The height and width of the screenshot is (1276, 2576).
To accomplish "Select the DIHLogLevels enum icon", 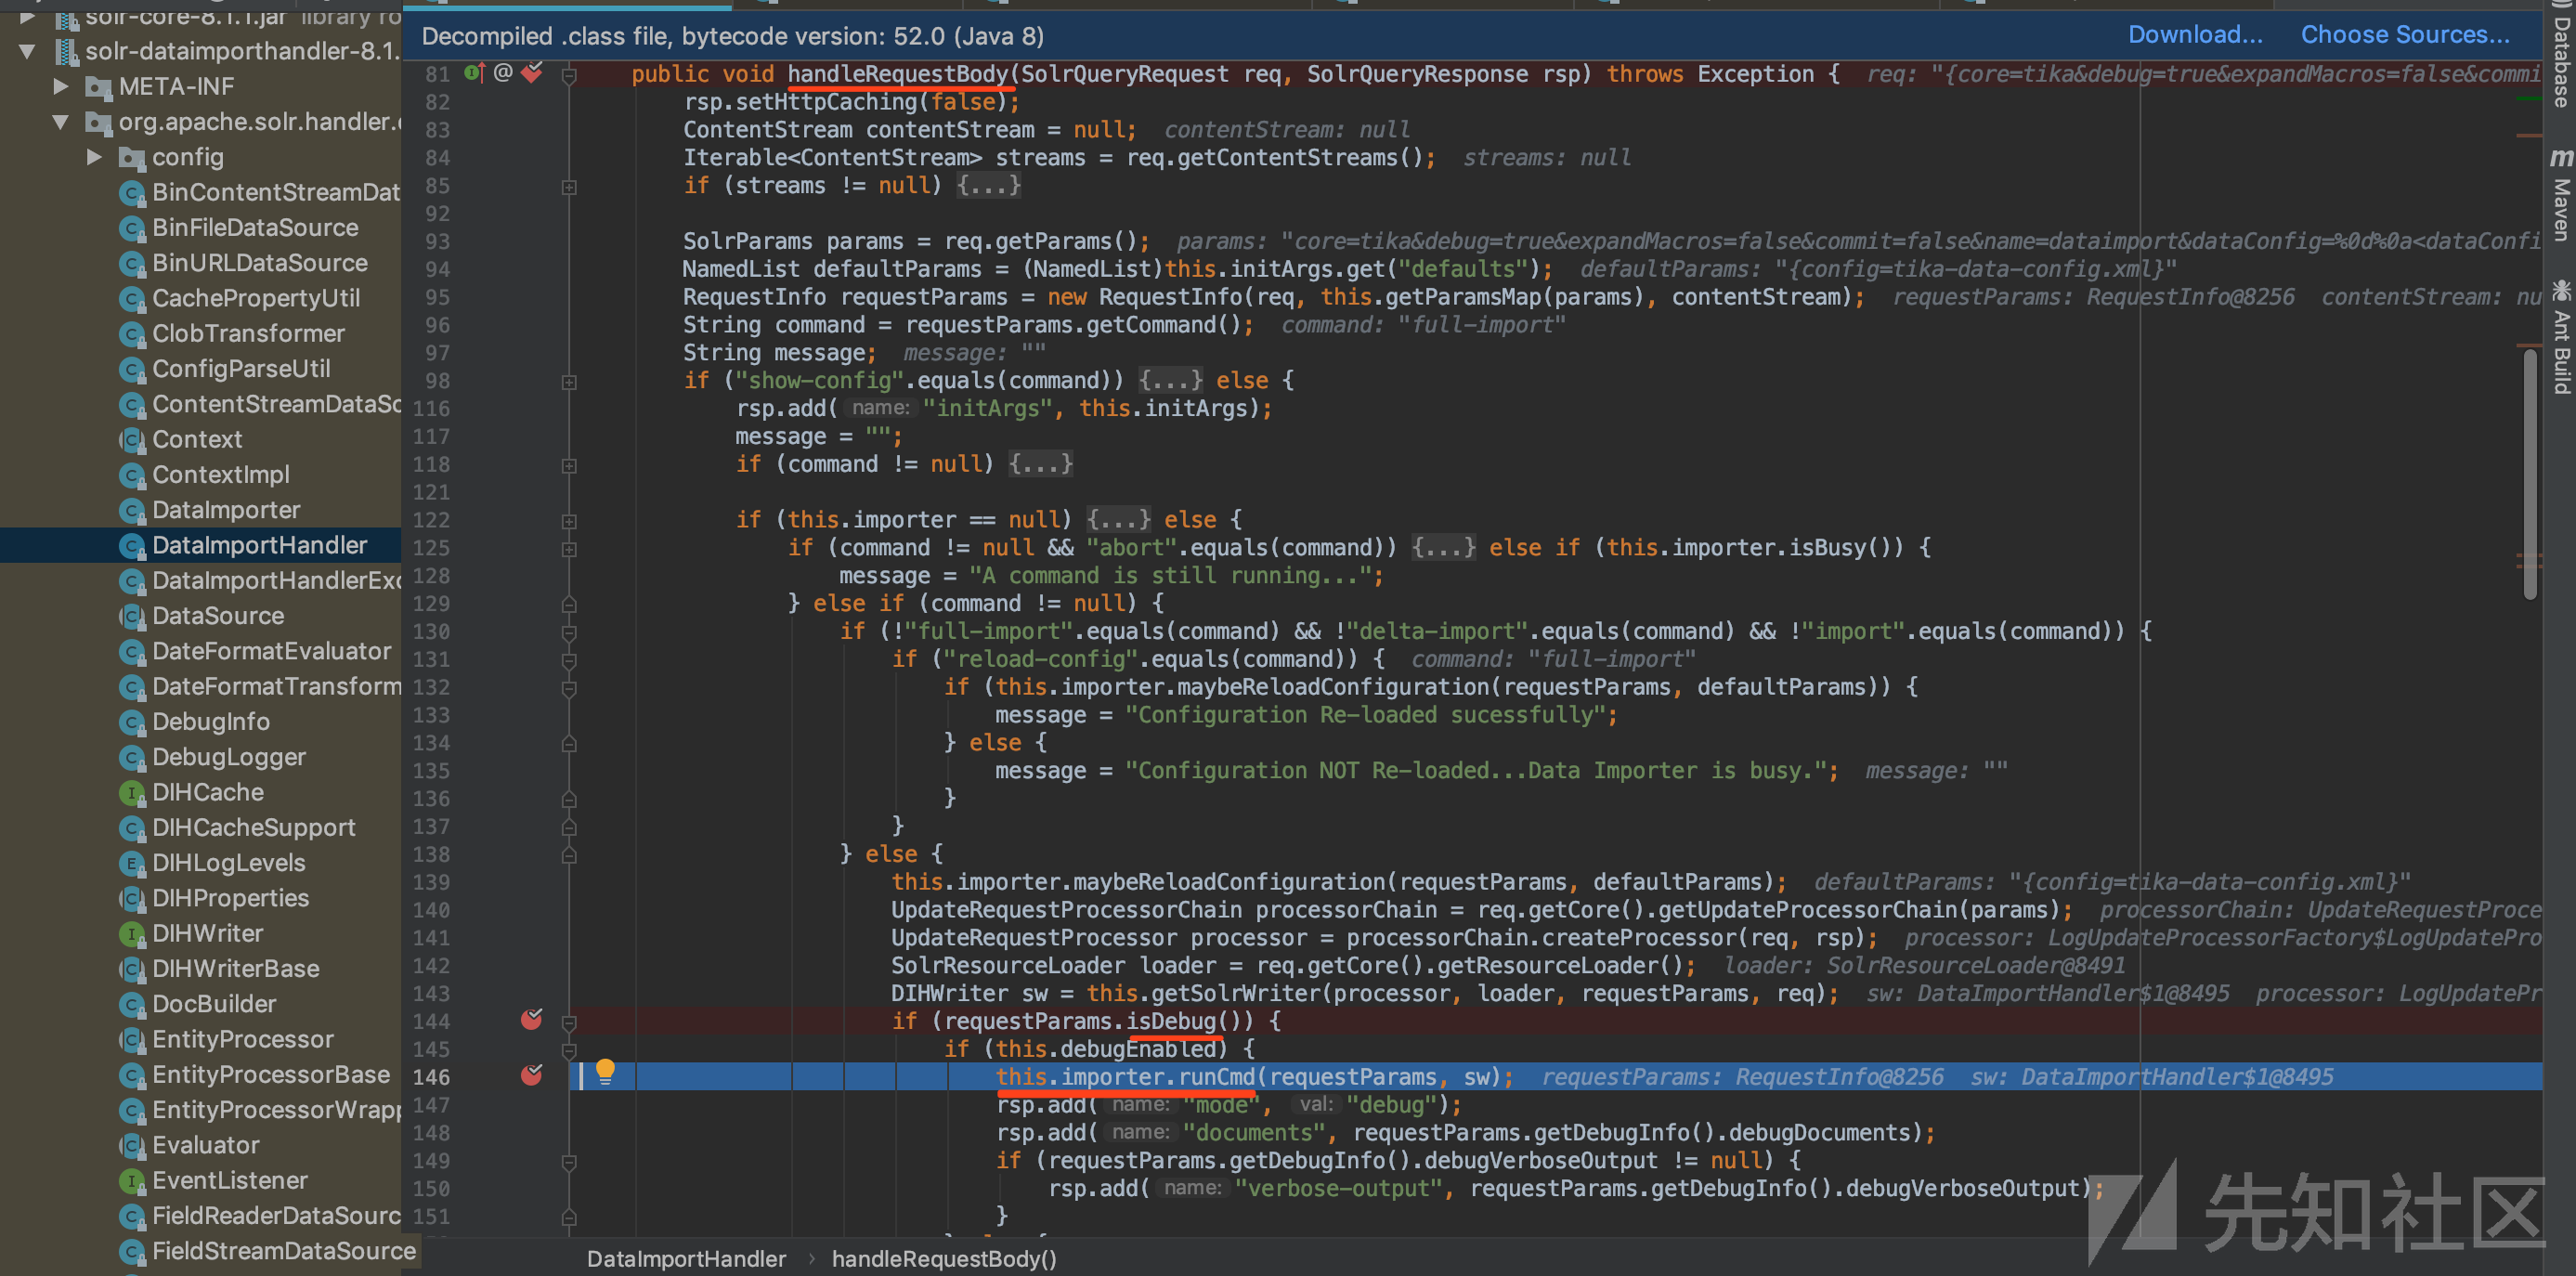I will 132,863.
